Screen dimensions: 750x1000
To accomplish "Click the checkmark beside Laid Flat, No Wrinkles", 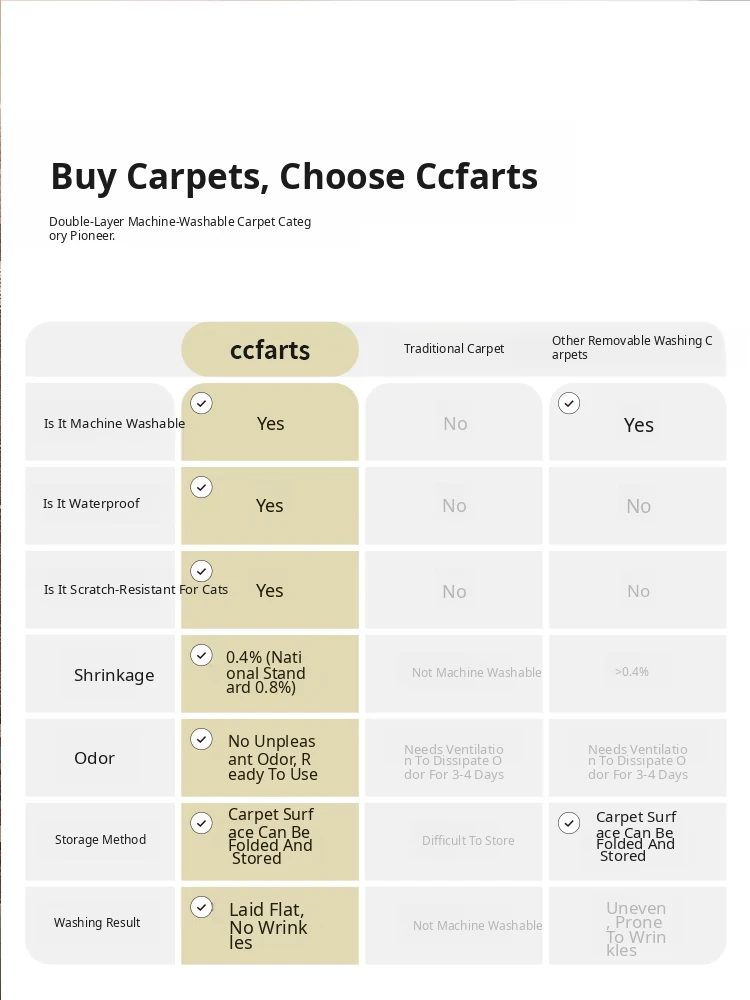I will pyautogui.click(x=202, y=907).
